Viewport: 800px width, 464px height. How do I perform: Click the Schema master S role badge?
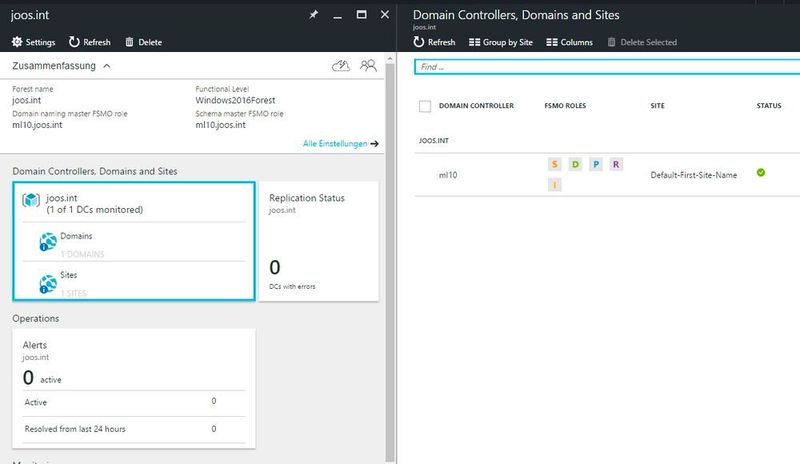point(555,164)
